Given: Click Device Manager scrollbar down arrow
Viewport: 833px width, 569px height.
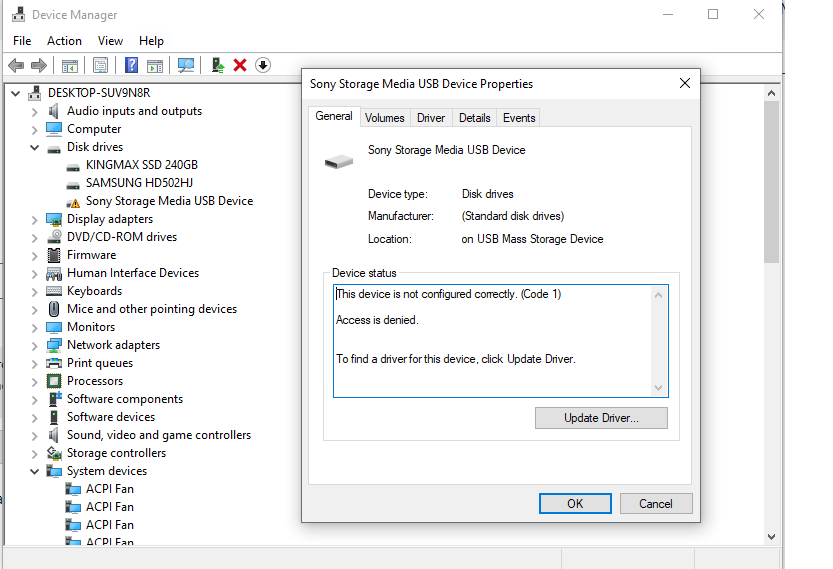Looking at the screenshot, I should pyautogui.click(x=771, y=537).
